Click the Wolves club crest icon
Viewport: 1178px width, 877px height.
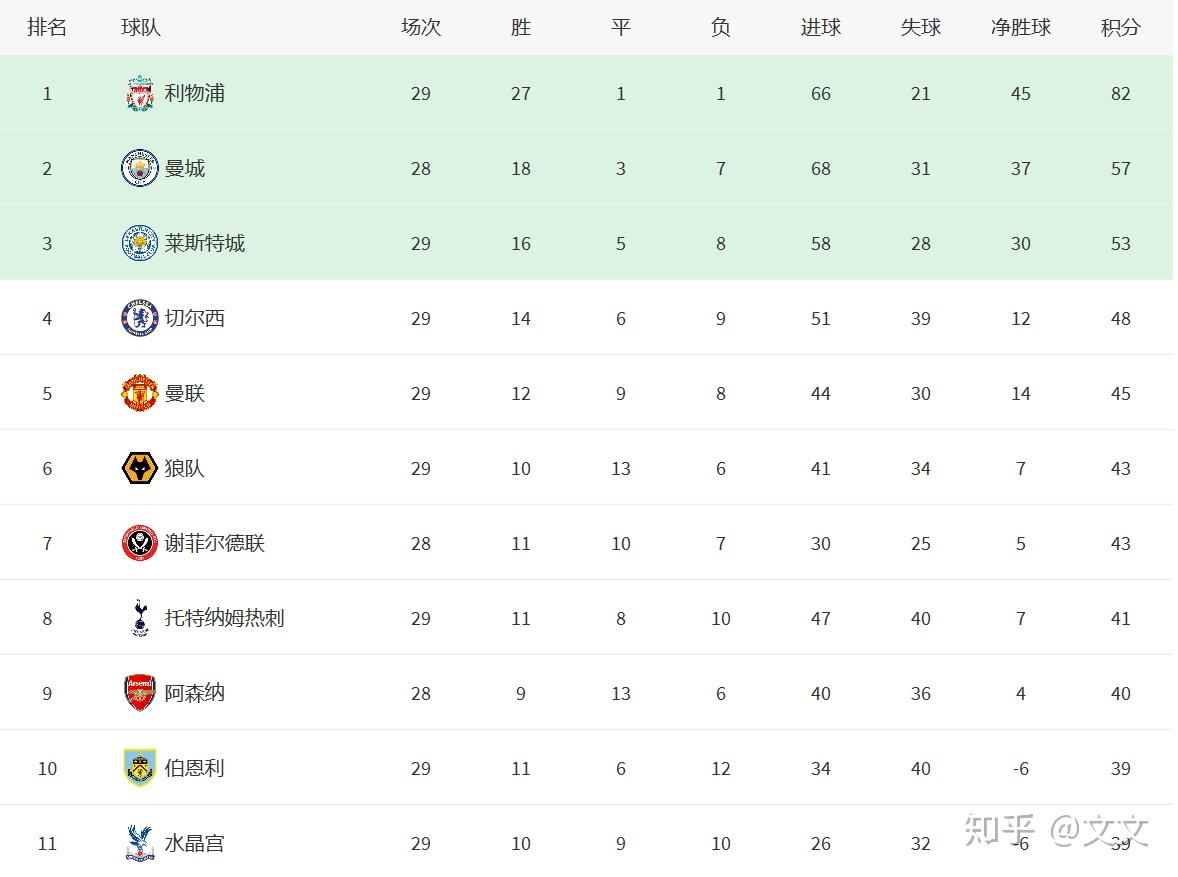tap(140, 468)
